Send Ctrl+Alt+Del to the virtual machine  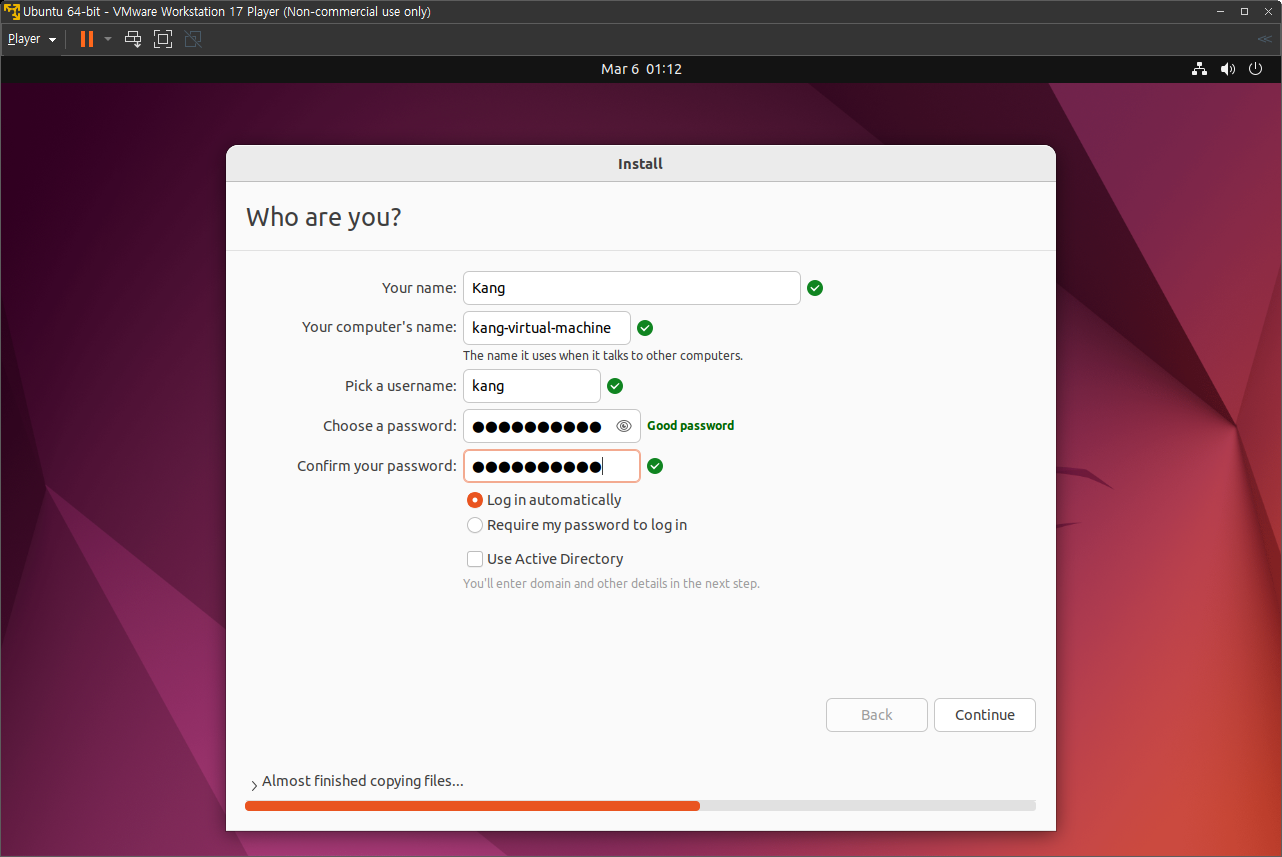133,39
